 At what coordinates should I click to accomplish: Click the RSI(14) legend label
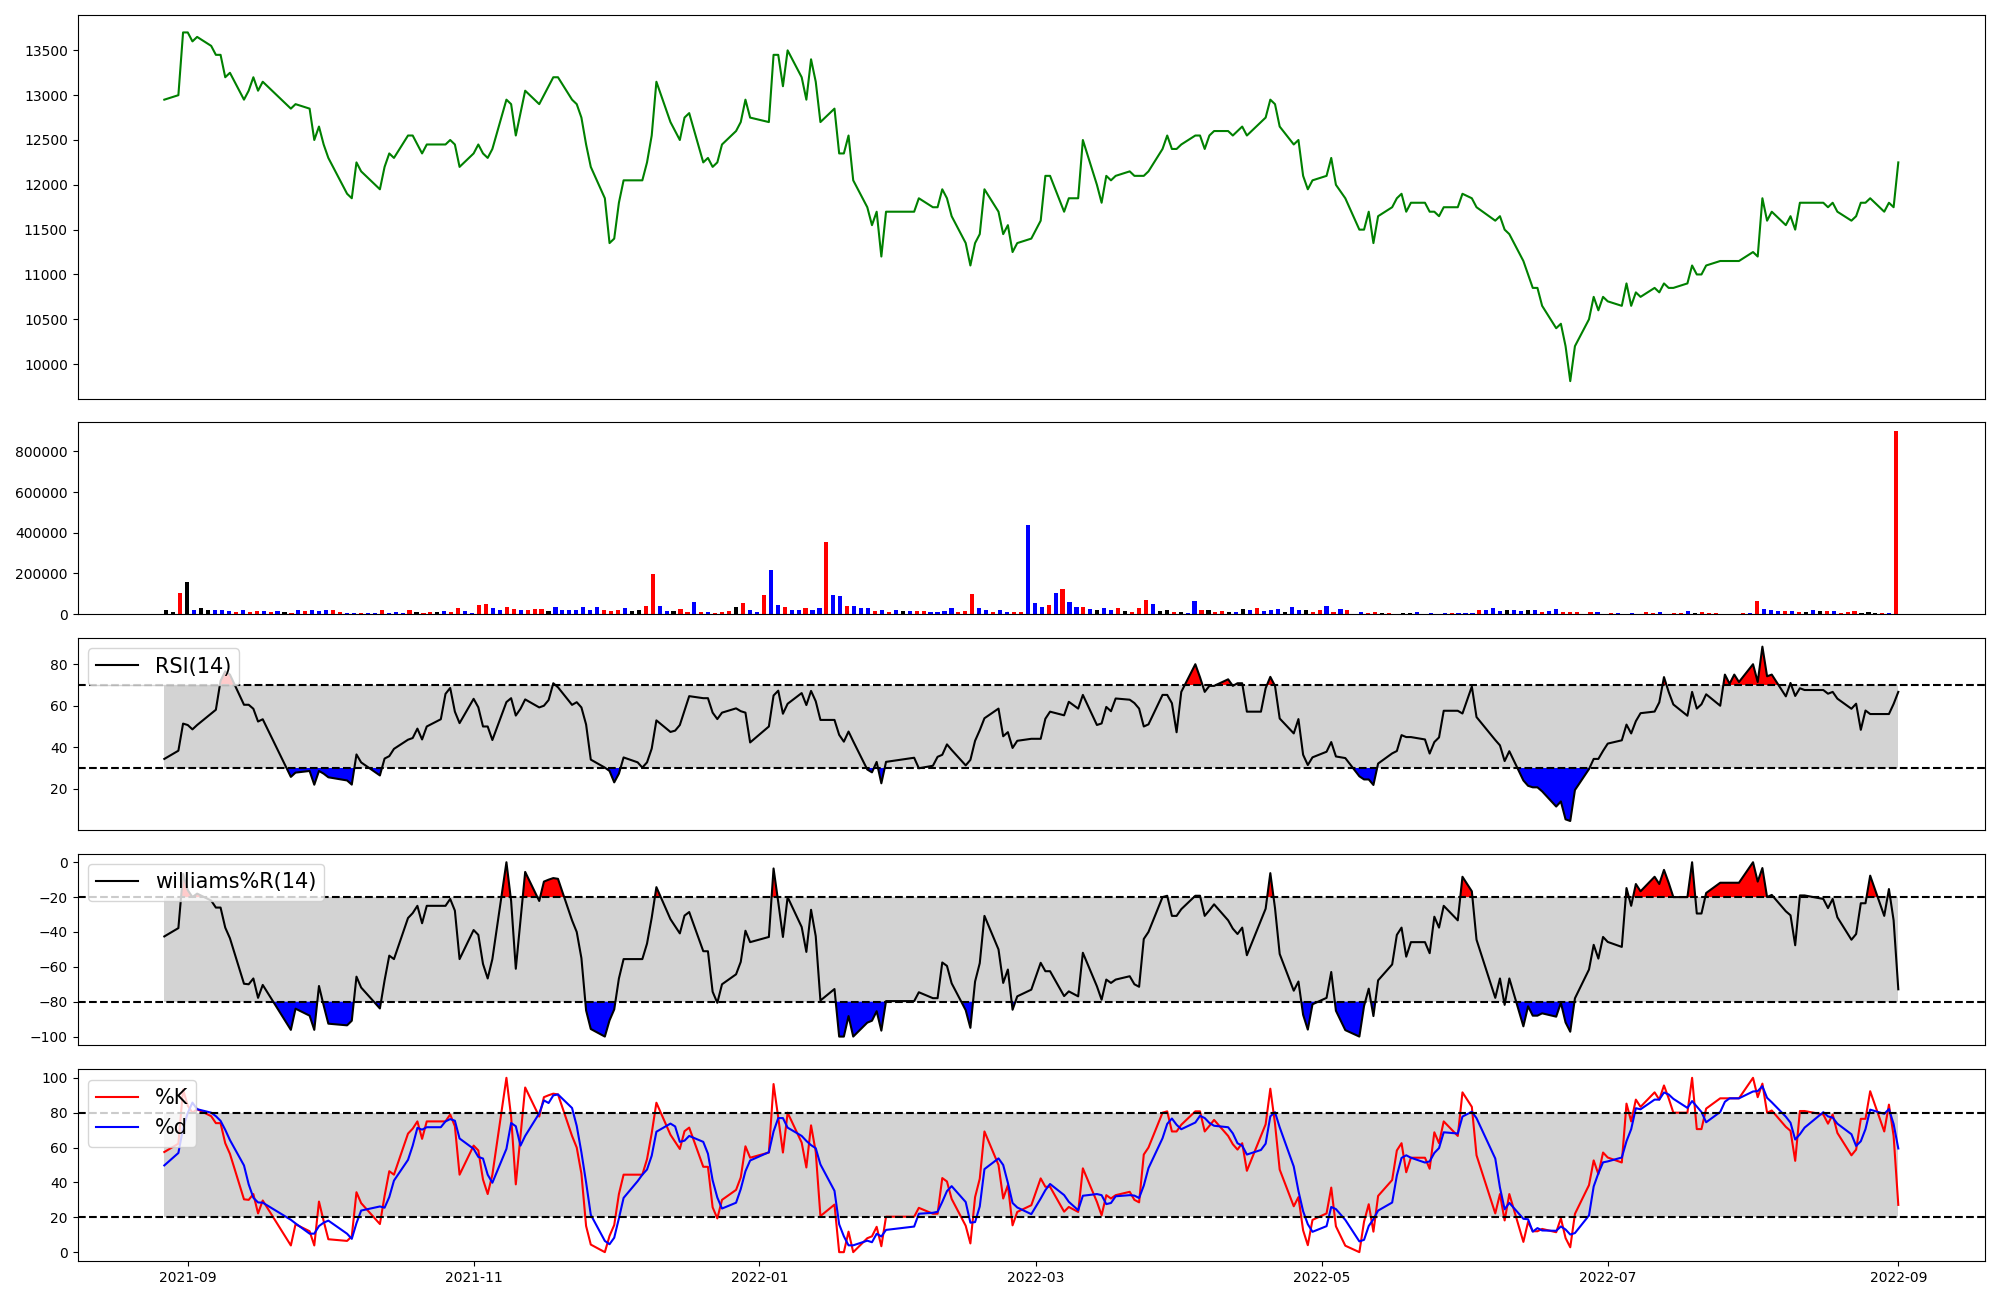pos(192,666)
